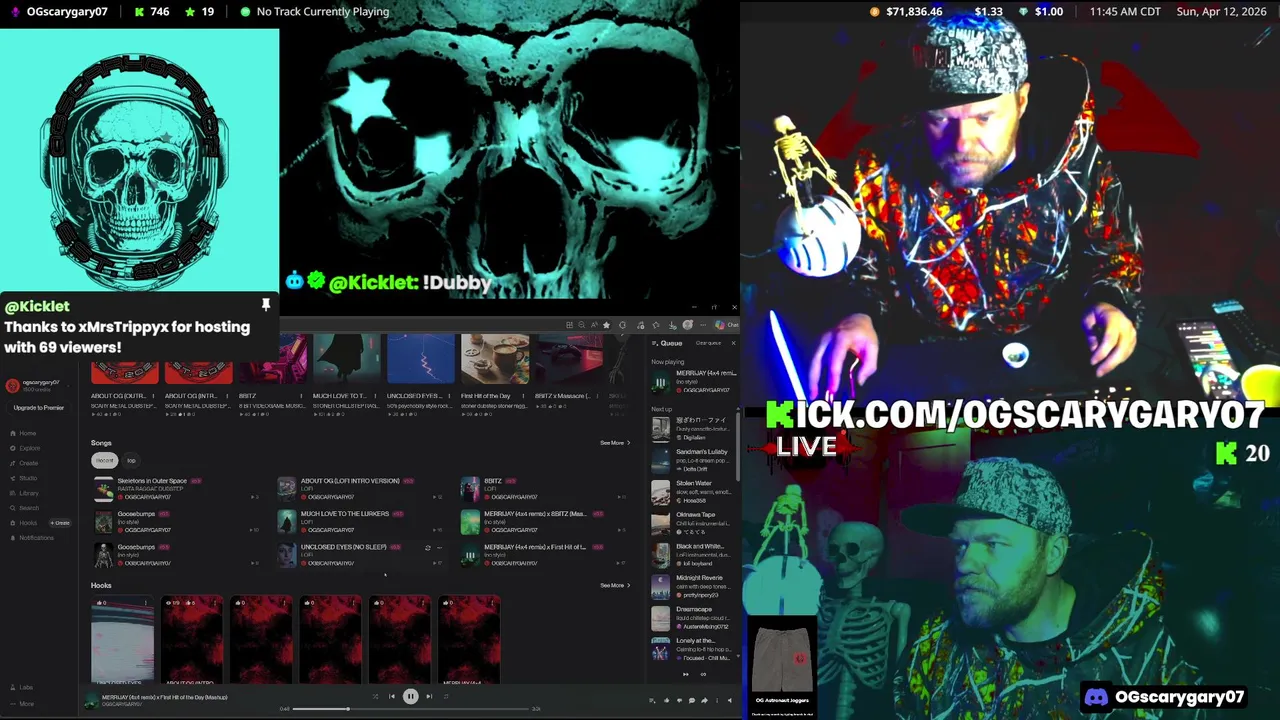Open ABOUT OG (LOFI INTRO VERSION) song
1280x720 pixels.
350,481
